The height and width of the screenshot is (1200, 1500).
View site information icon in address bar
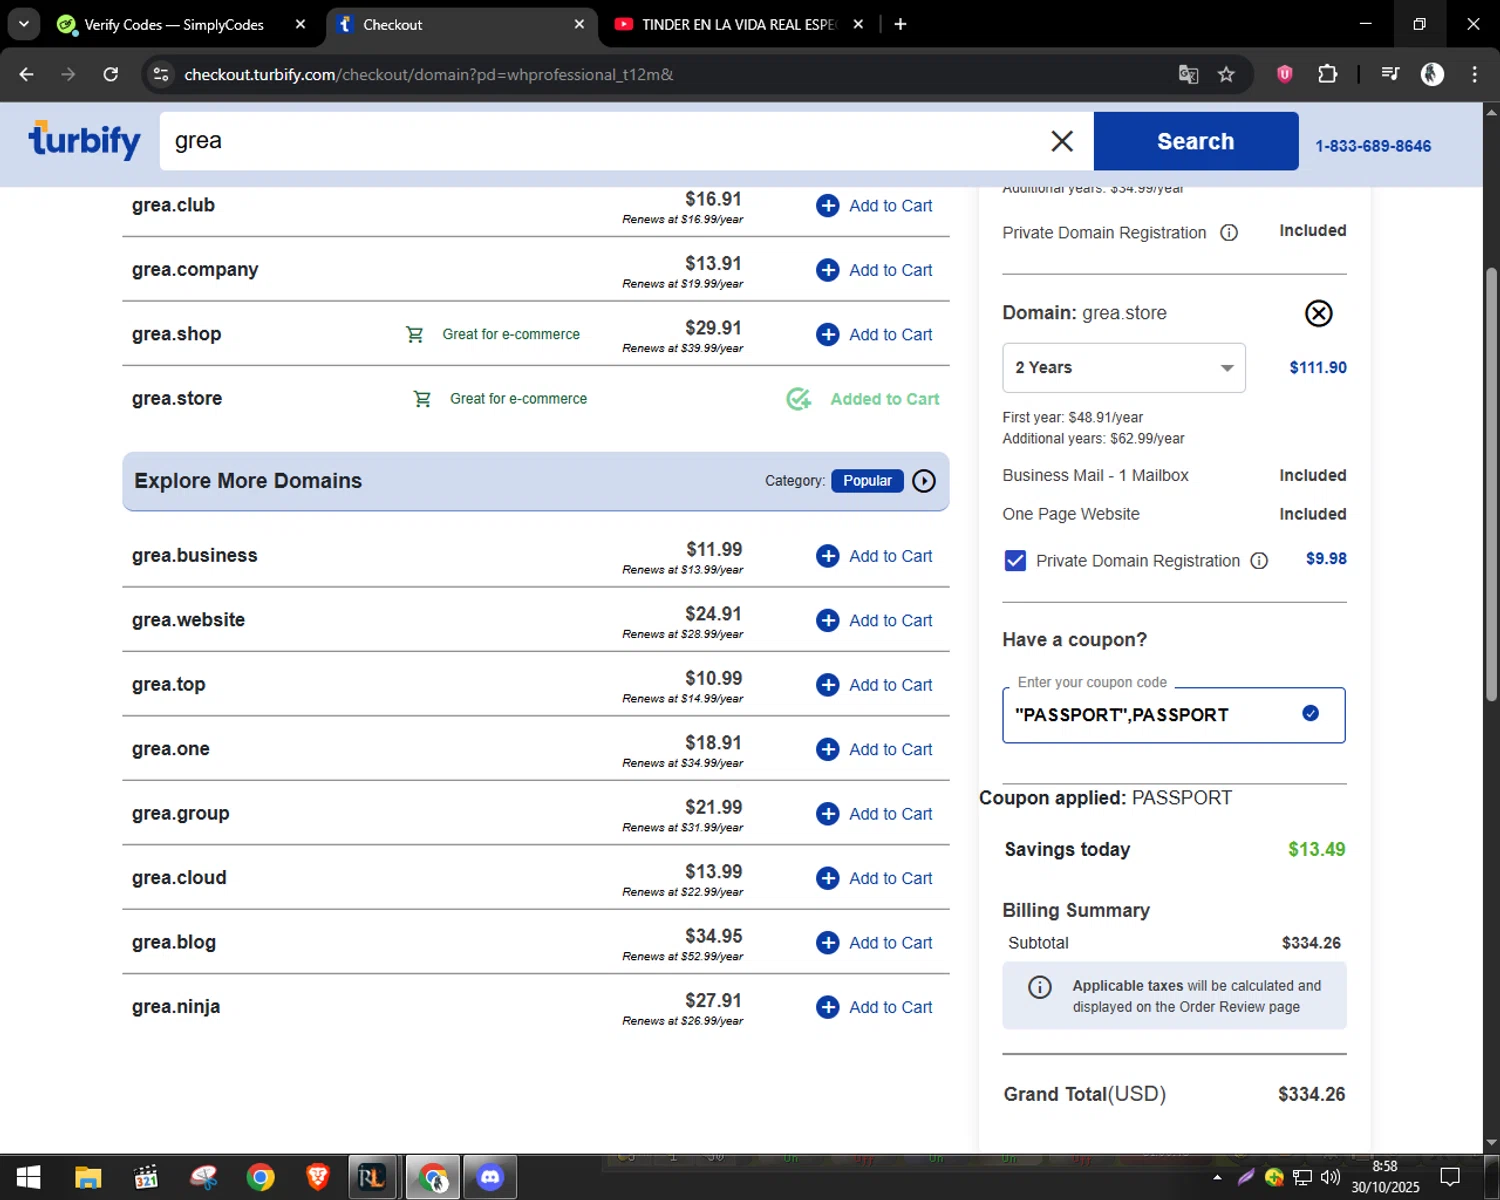point(161,74)
